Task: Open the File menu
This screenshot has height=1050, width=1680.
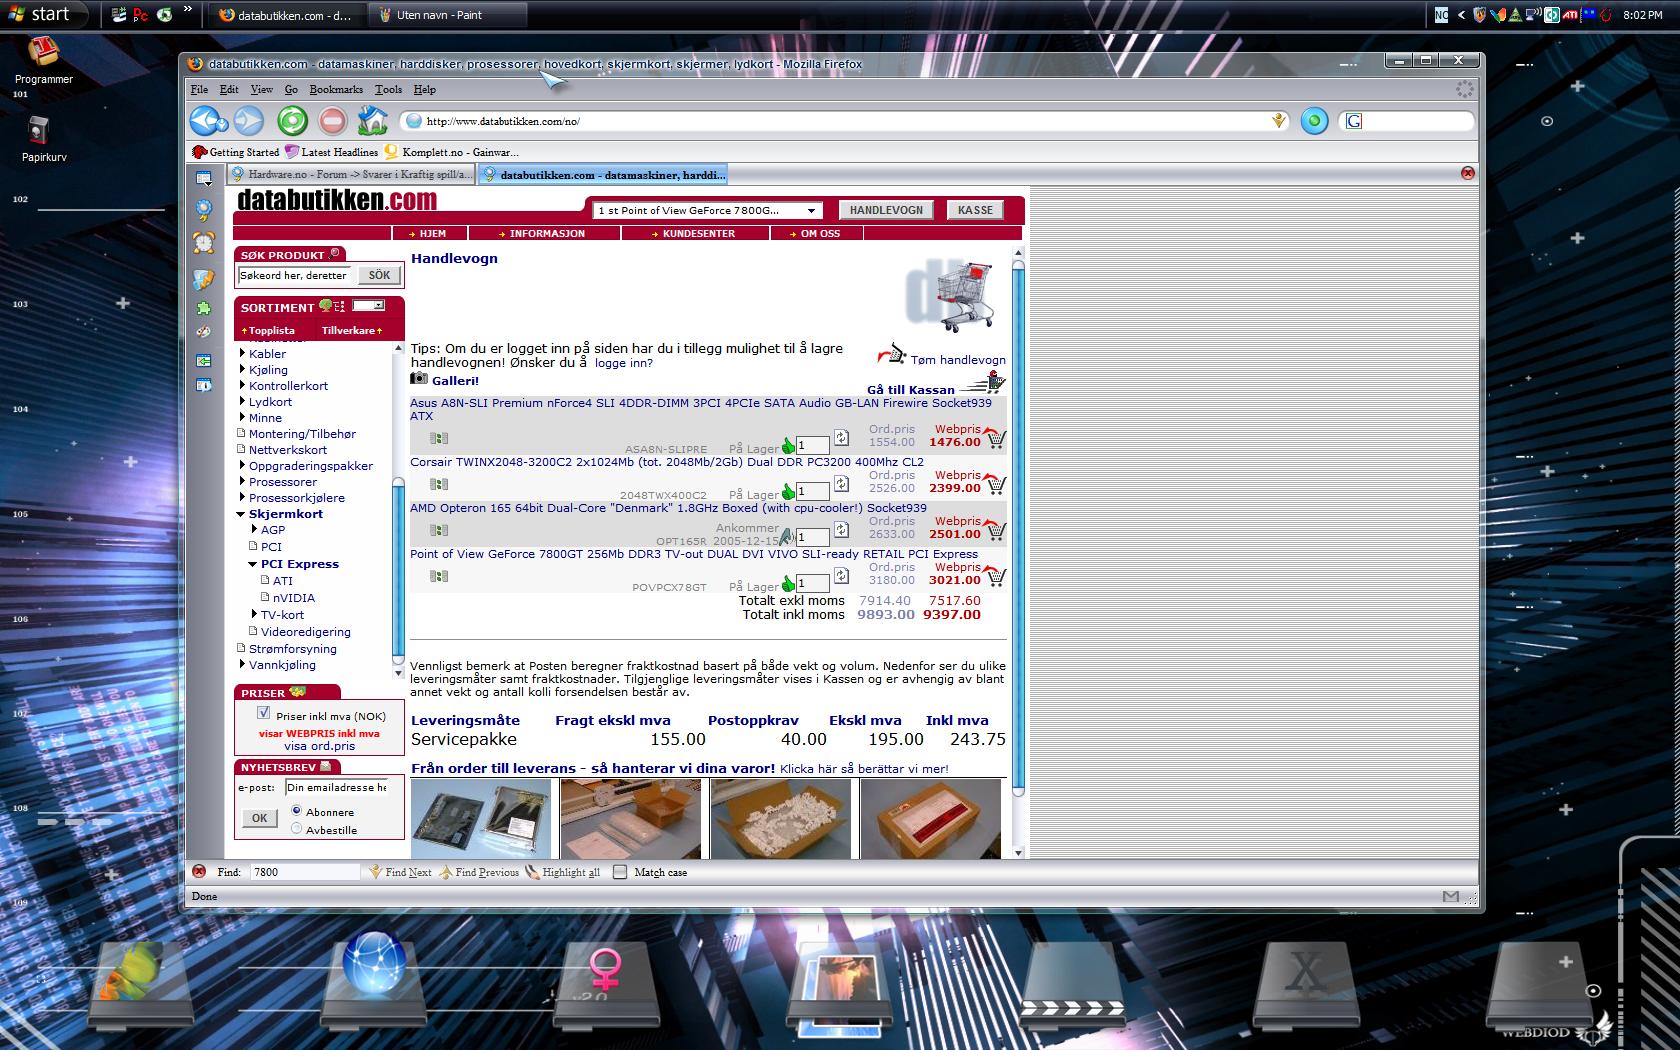Action: pos(199,89)
